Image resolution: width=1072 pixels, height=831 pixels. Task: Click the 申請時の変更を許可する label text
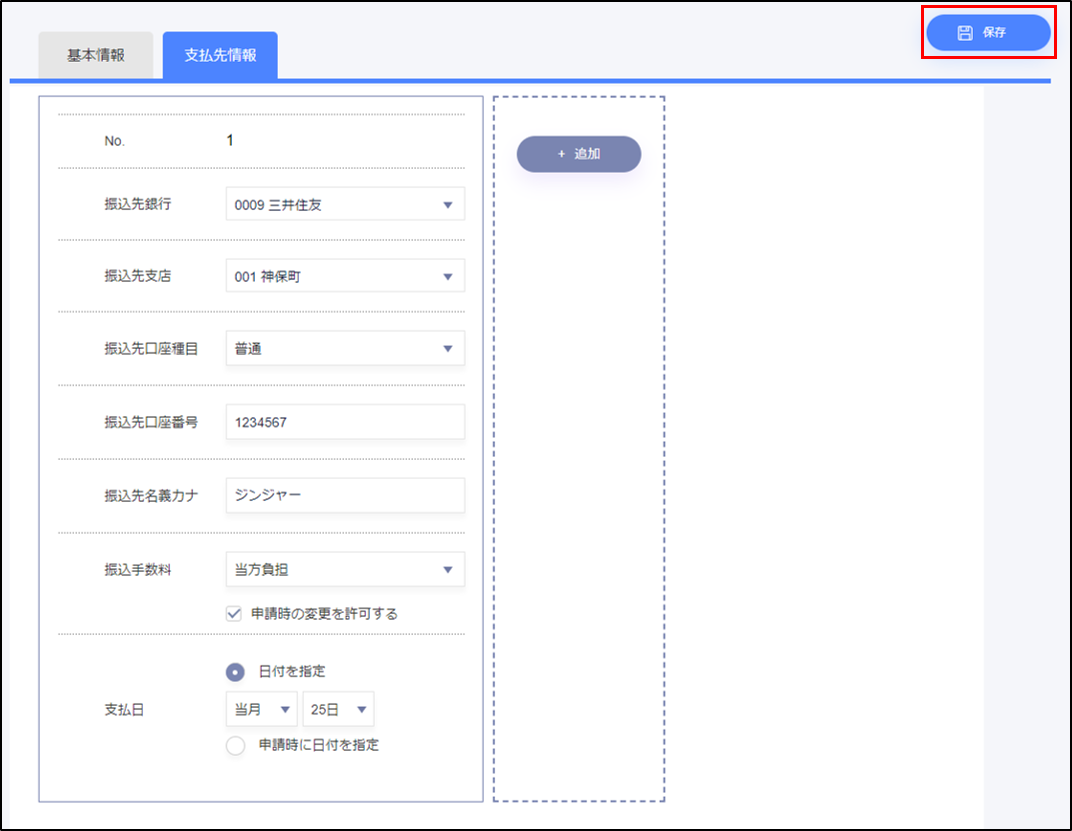coord(324,614)
